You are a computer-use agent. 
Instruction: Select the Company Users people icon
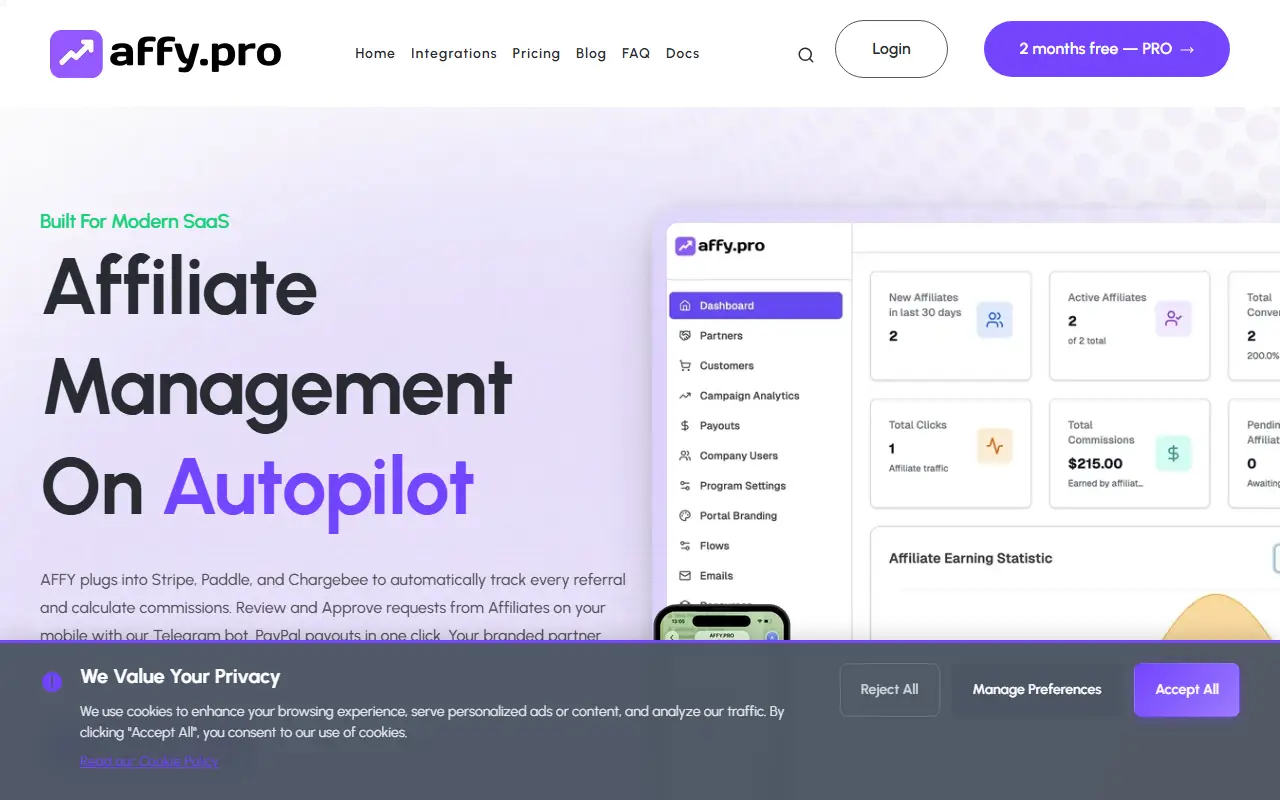(x=685, y=456)
